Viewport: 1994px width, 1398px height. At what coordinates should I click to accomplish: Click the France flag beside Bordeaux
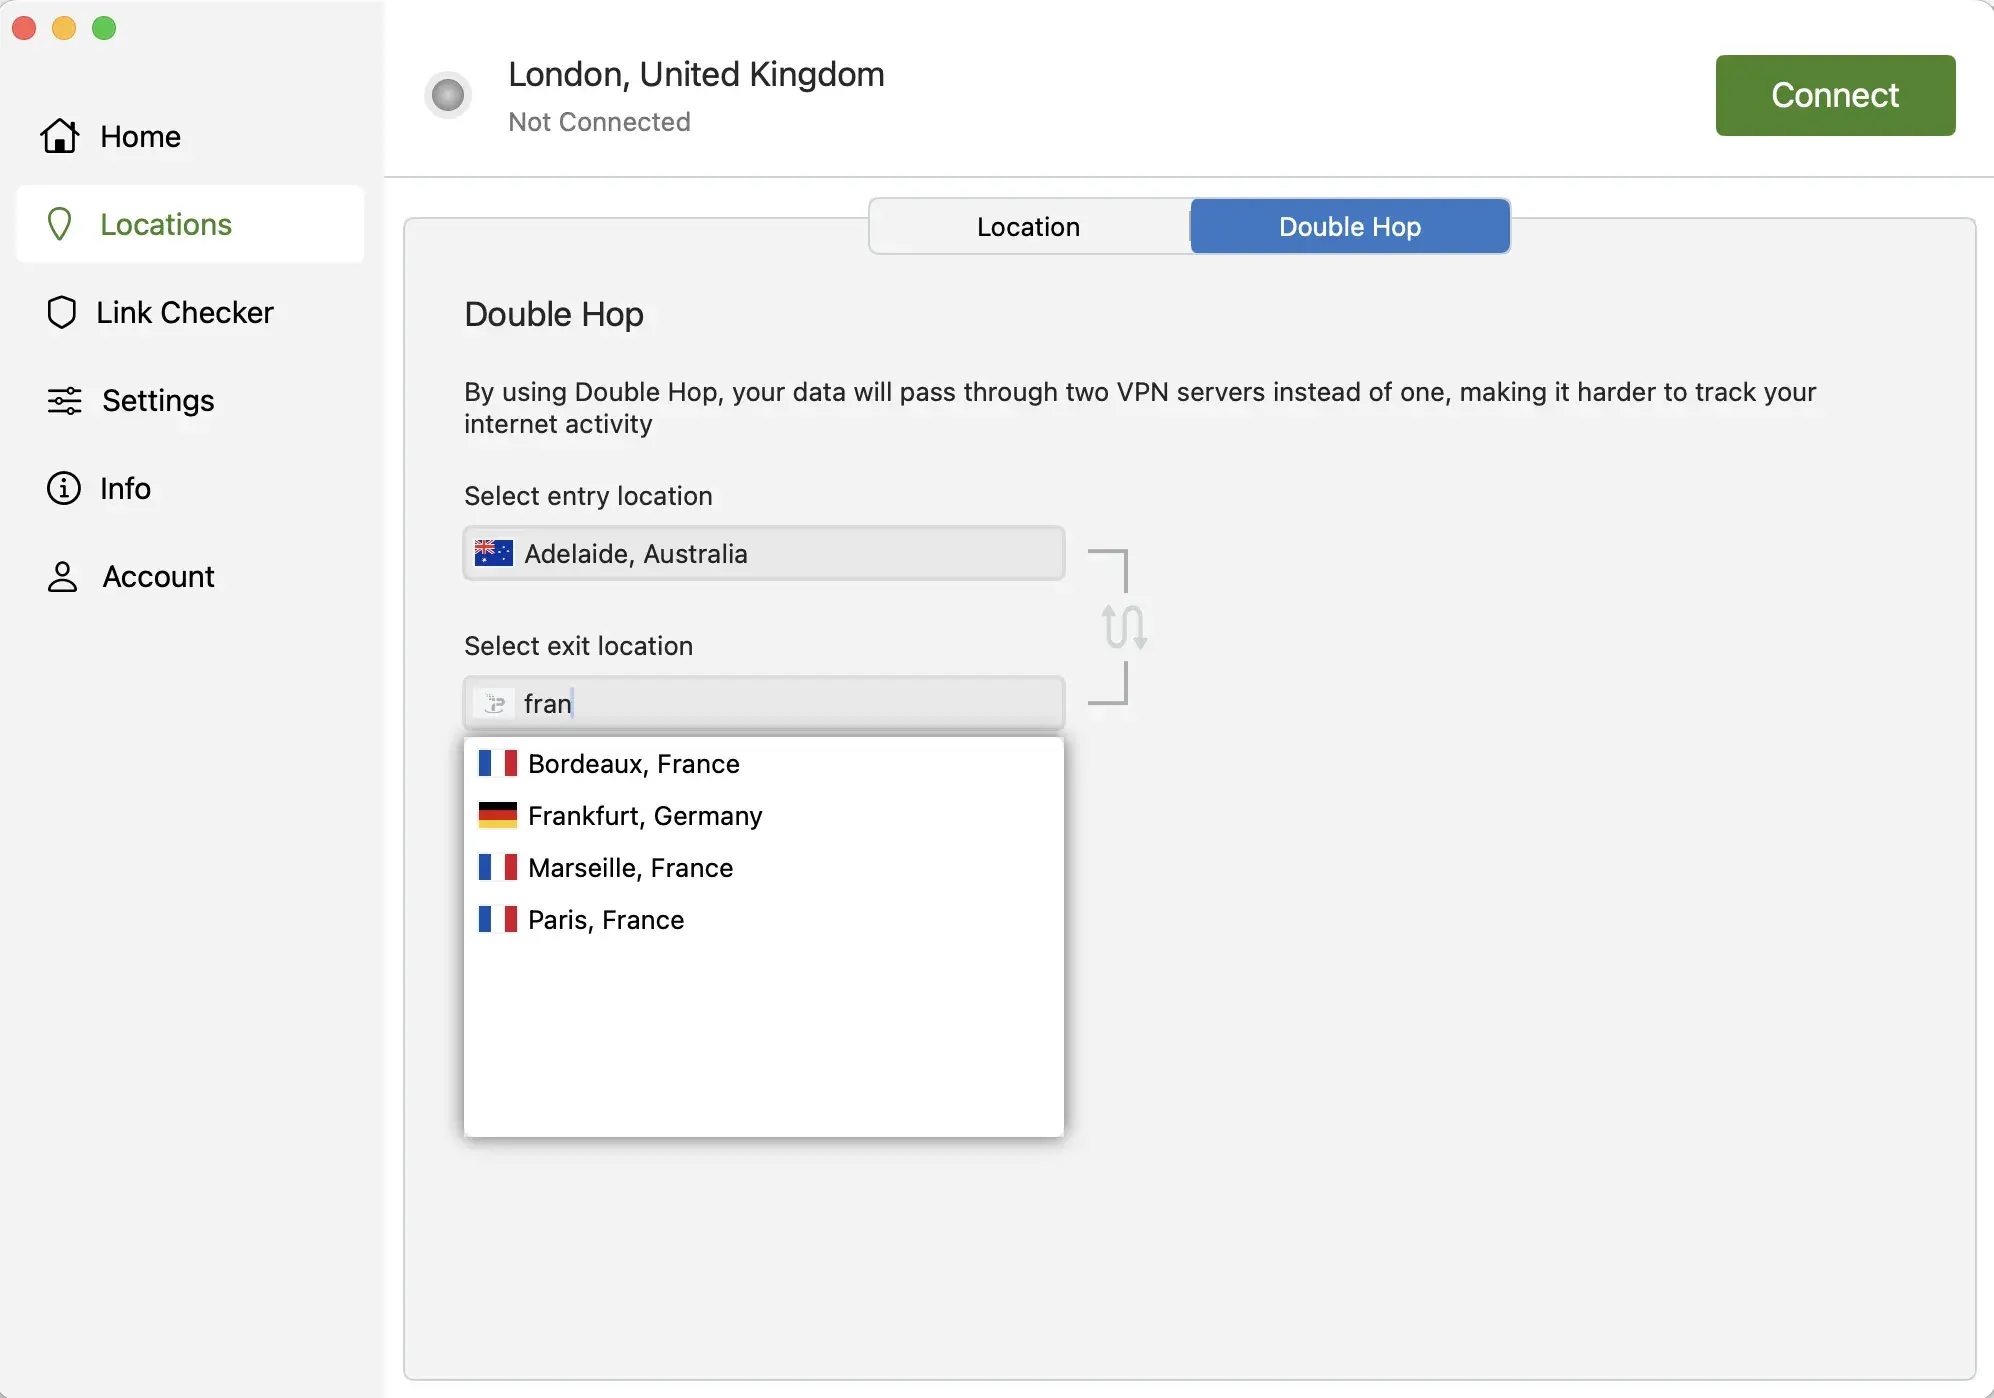point(497,764)
